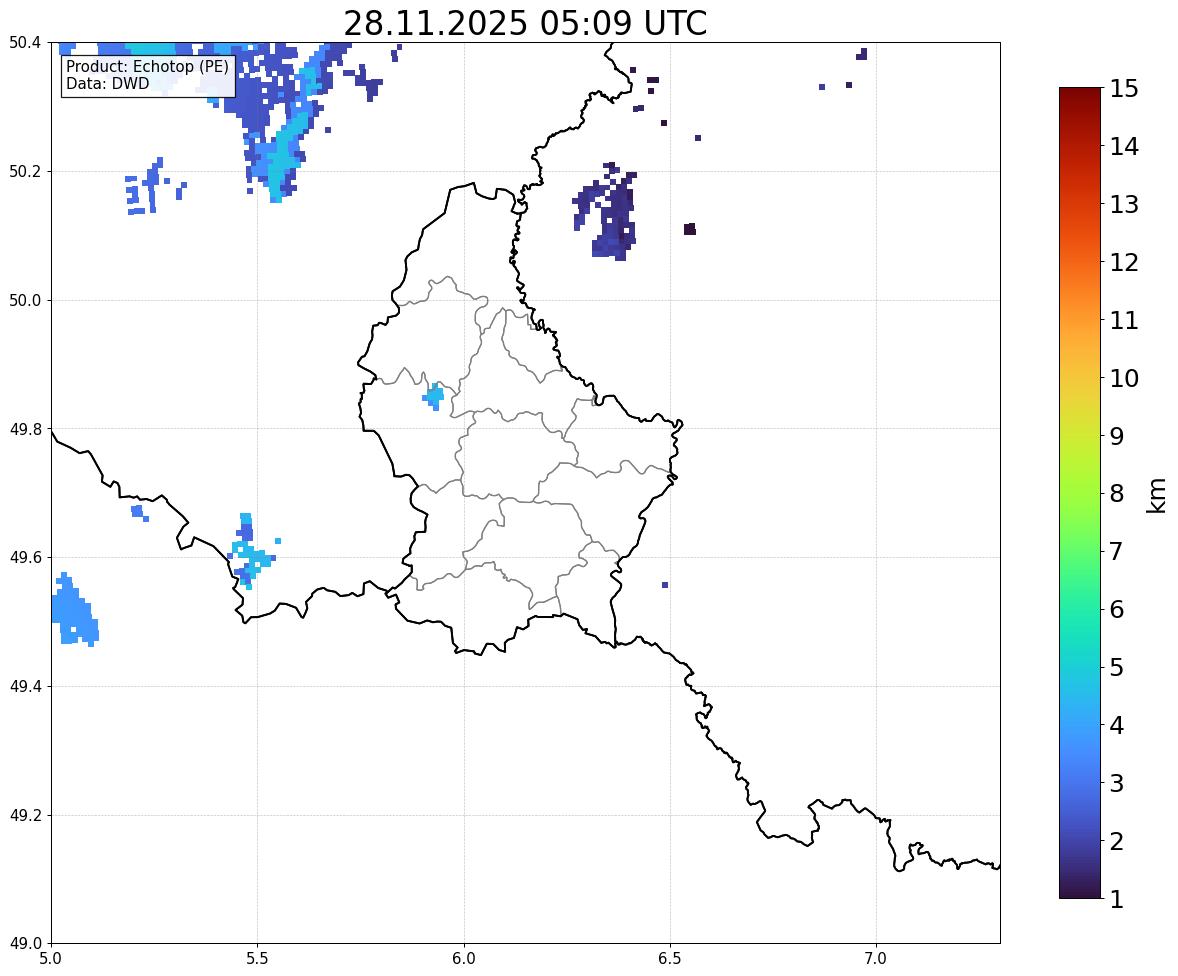This screenshot has width=1178, height=976.
Task: Click latitude axis label '50.2'
Action: click(25, 171)
